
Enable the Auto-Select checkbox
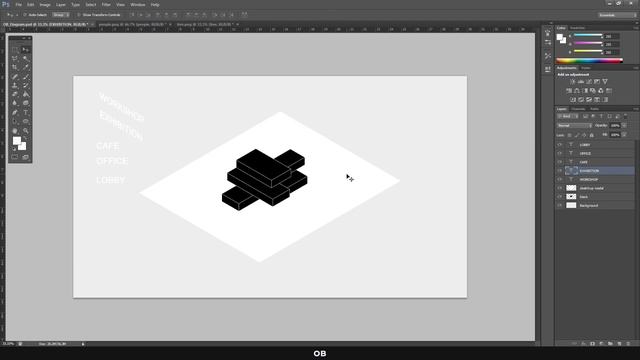(x=24, y=15)
